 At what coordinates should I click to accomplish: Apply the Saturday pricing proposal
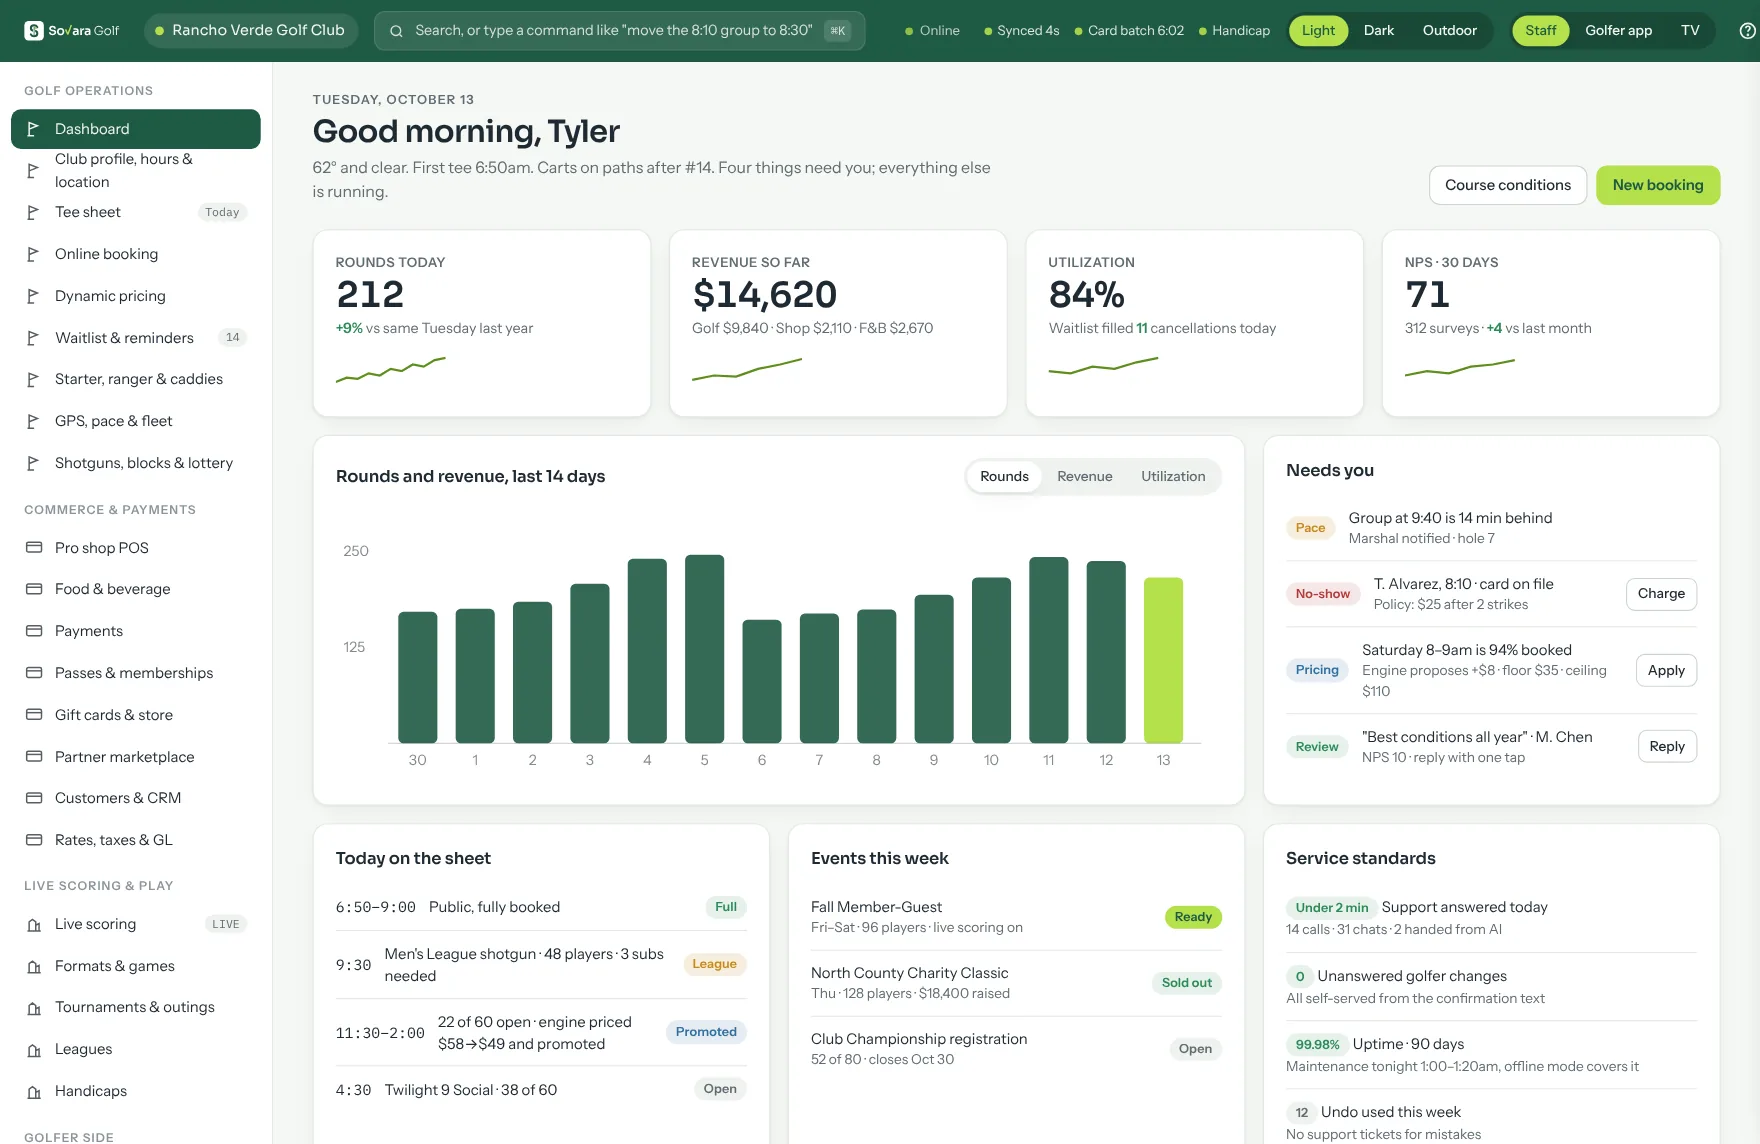point(1666,671)
